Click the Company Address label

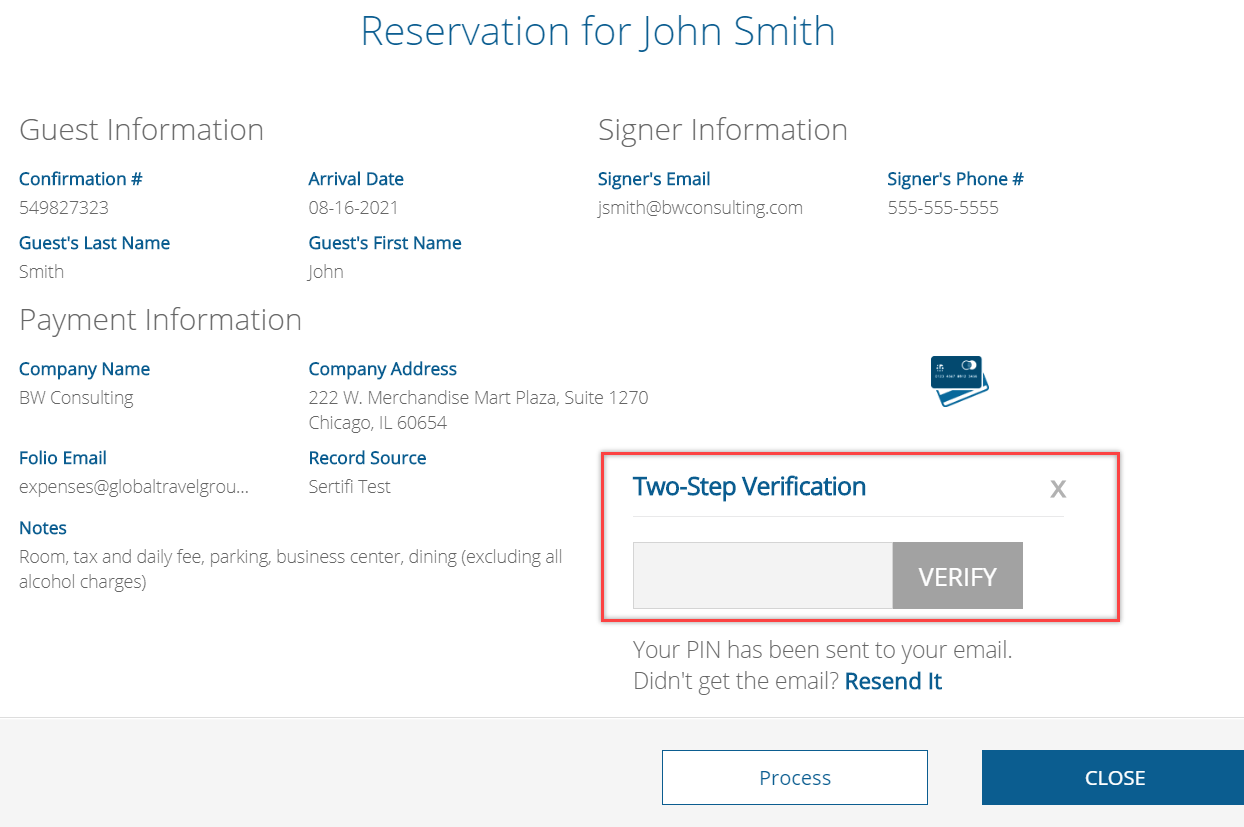click(x=382, y=369)
